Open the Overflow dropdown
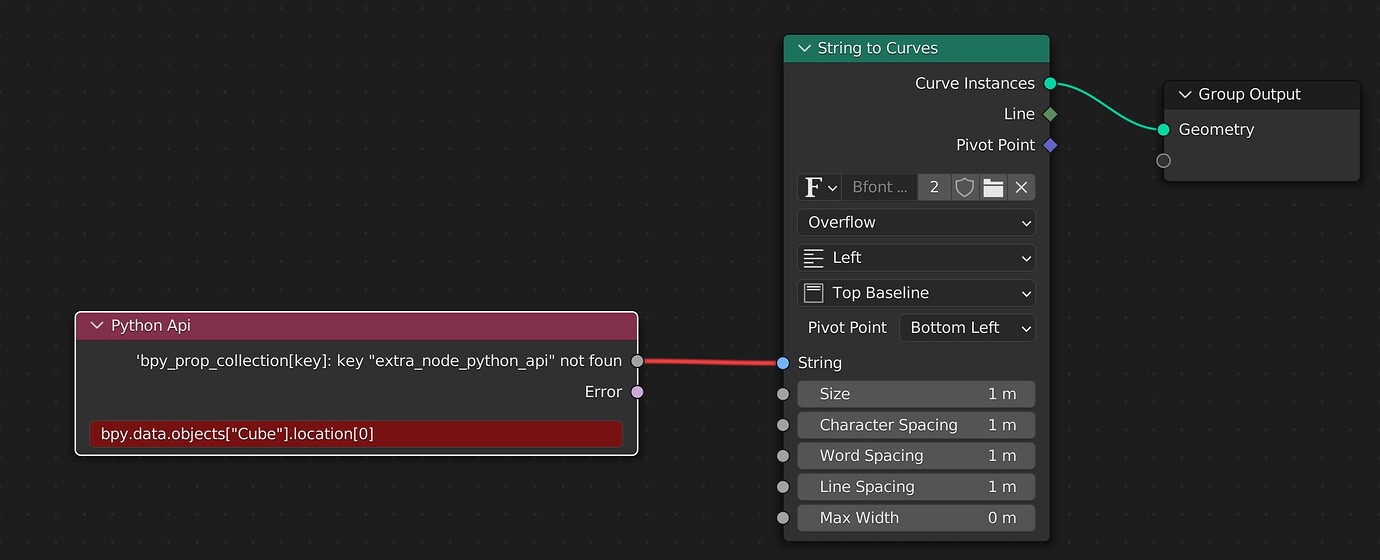Screen dimensions: 1380x560 click(916, 222)
